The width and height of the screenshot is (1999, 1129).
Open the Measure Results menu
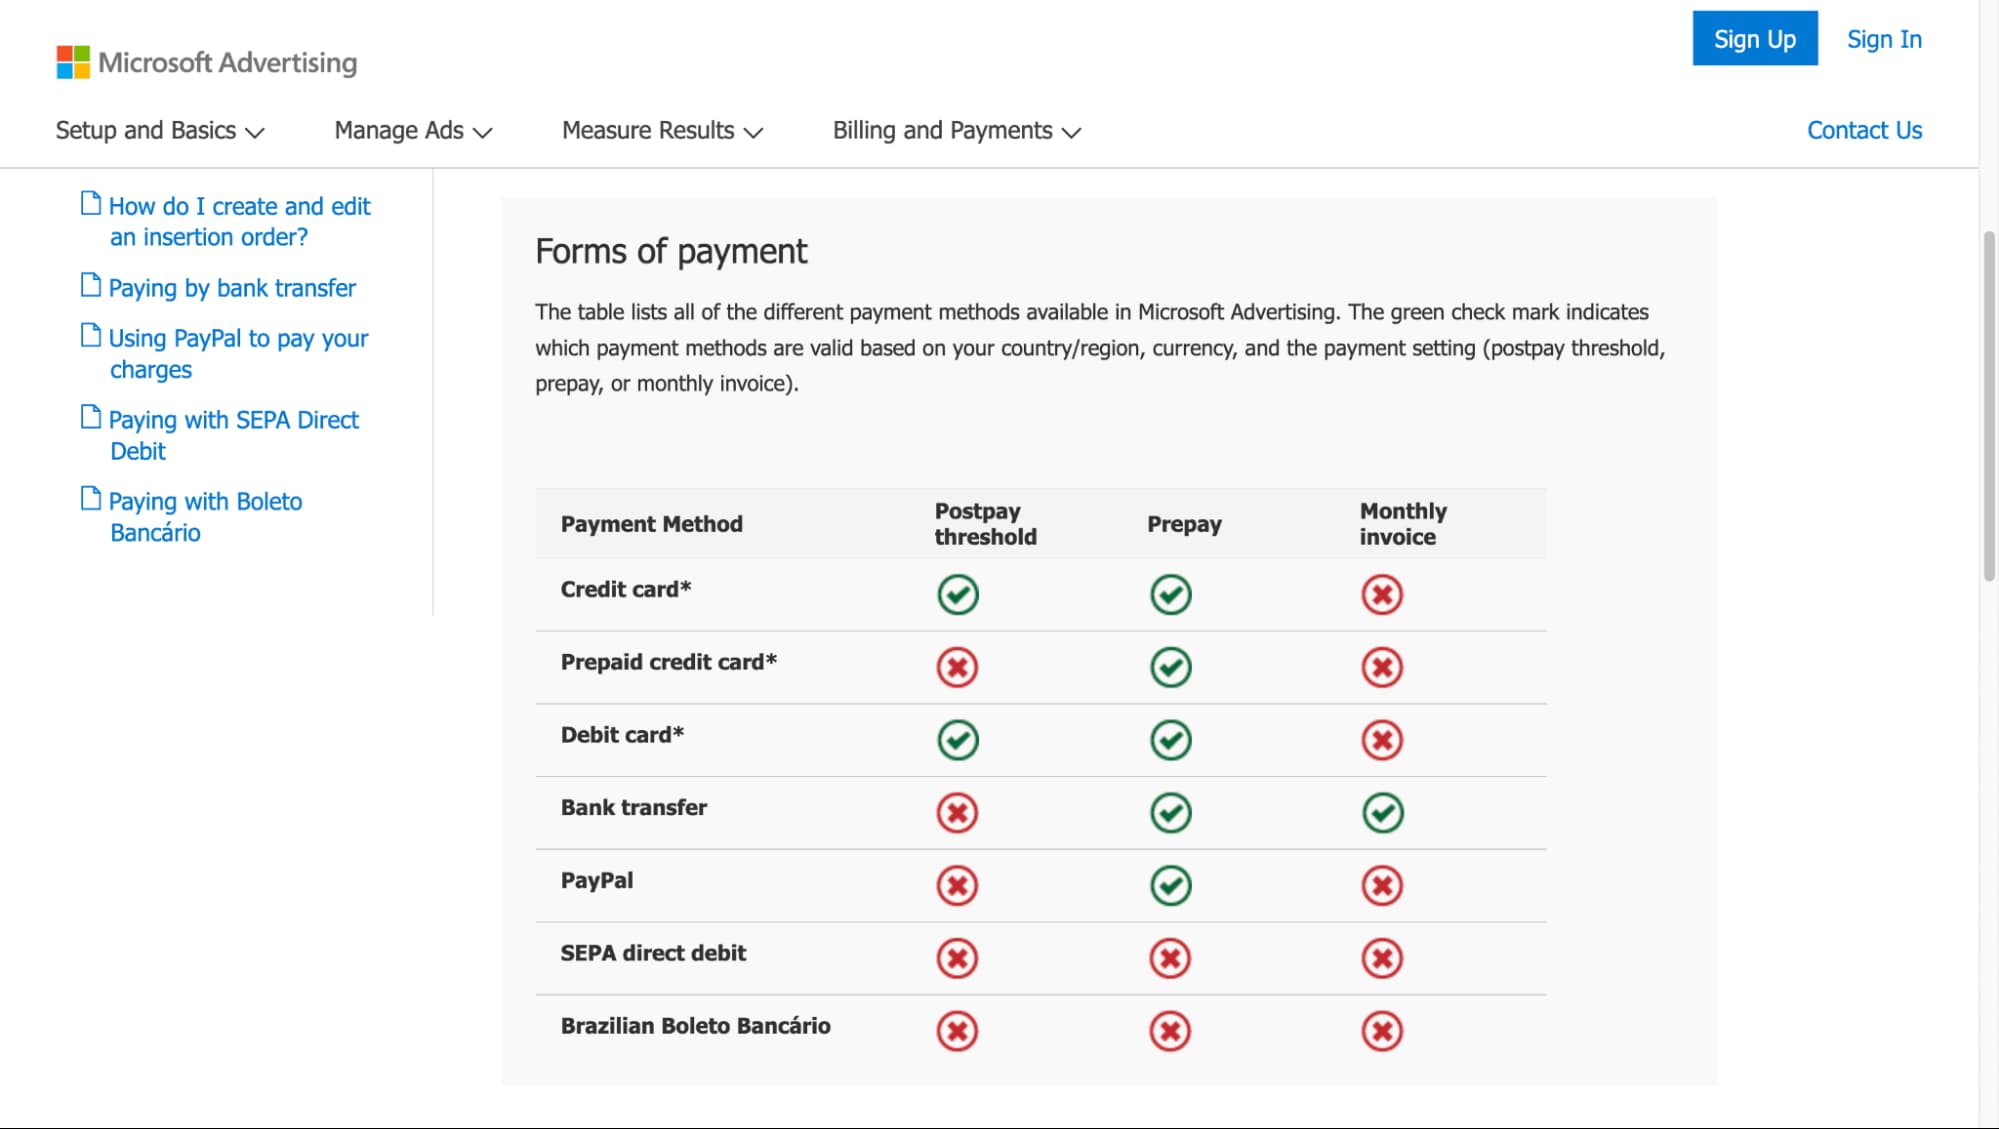(x=662, y=131)
